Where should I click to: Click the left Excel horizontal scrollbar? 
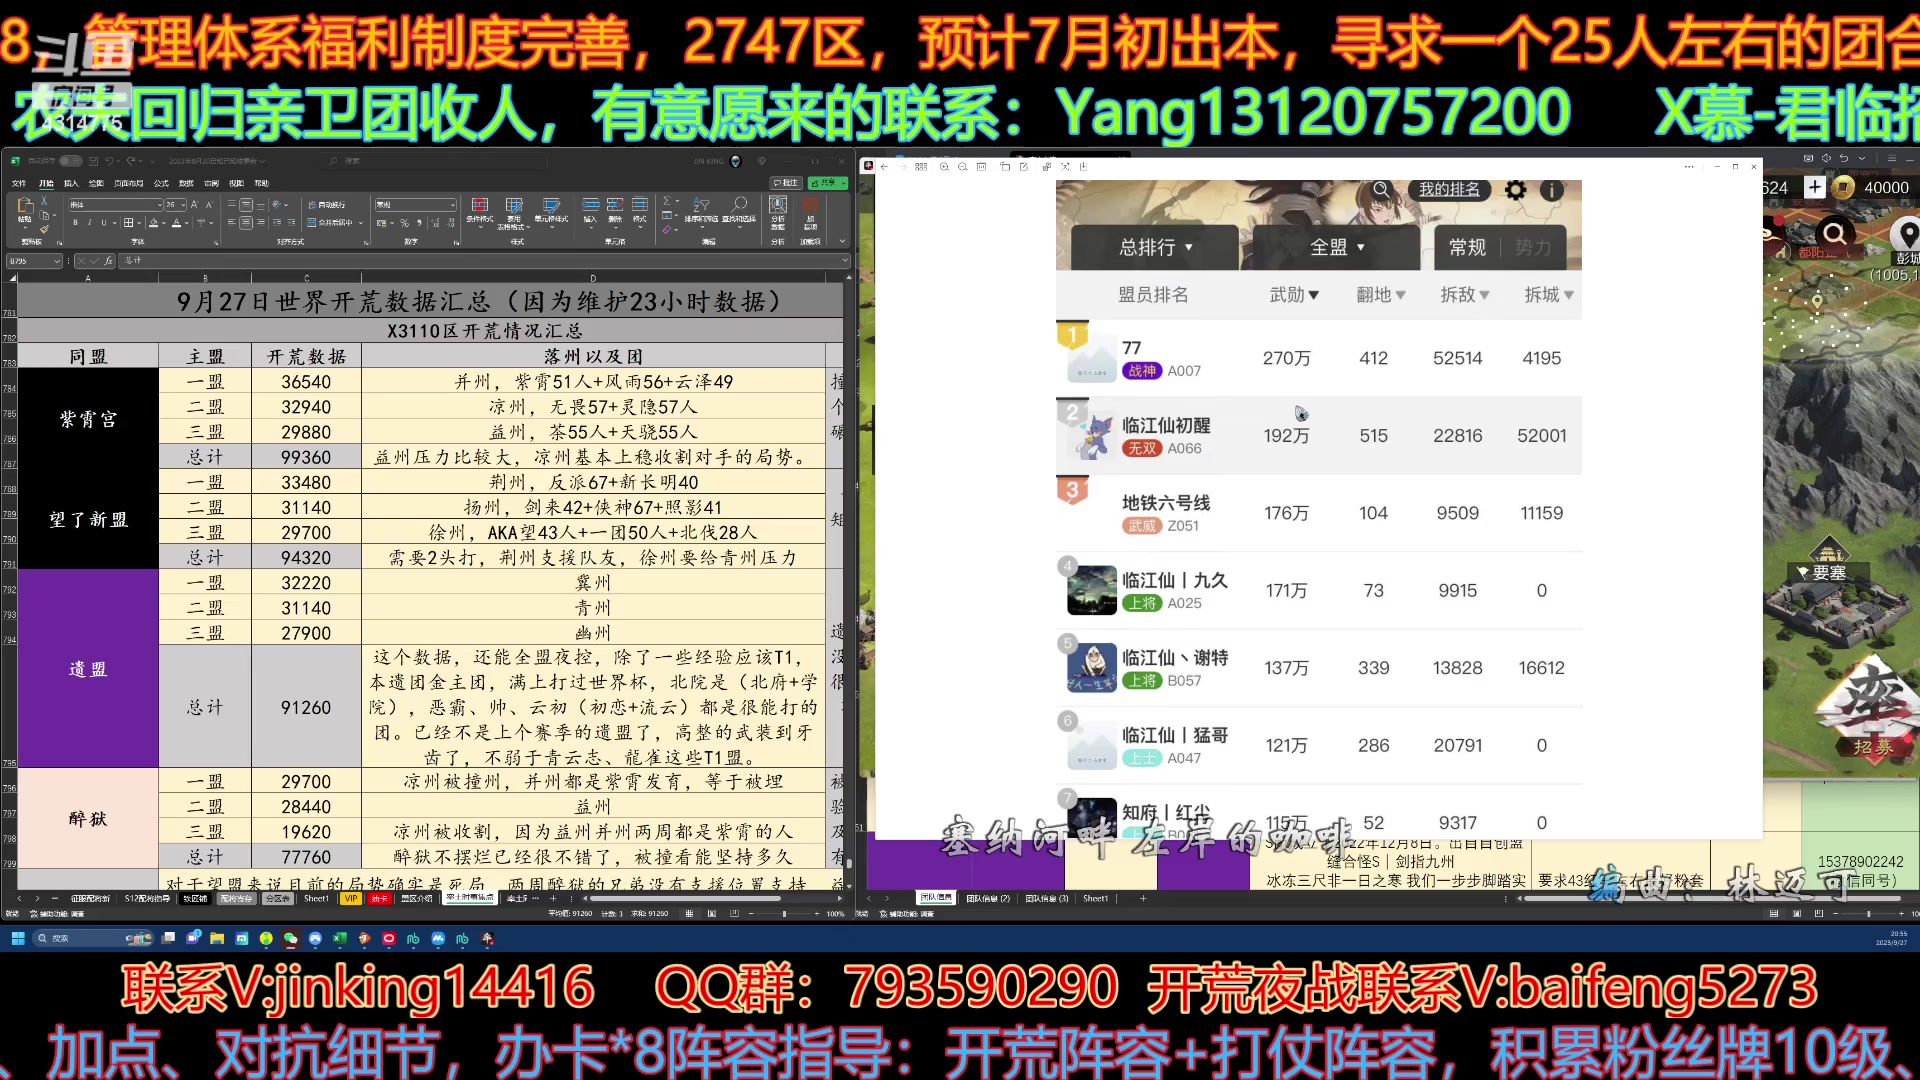pyautogui.click(x=684, y=898)
